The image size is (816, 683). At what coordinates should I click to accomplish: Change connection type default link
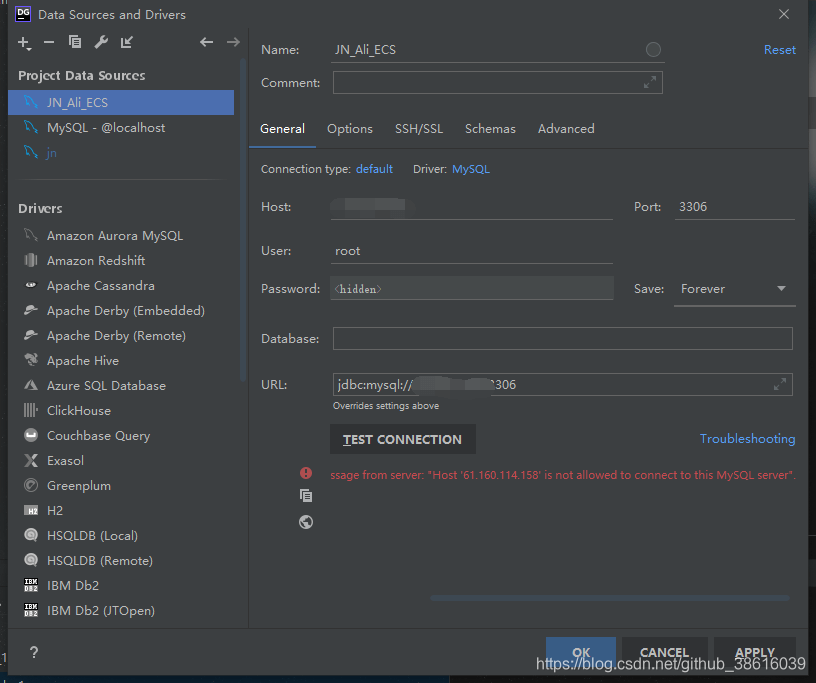click(374, 169)
